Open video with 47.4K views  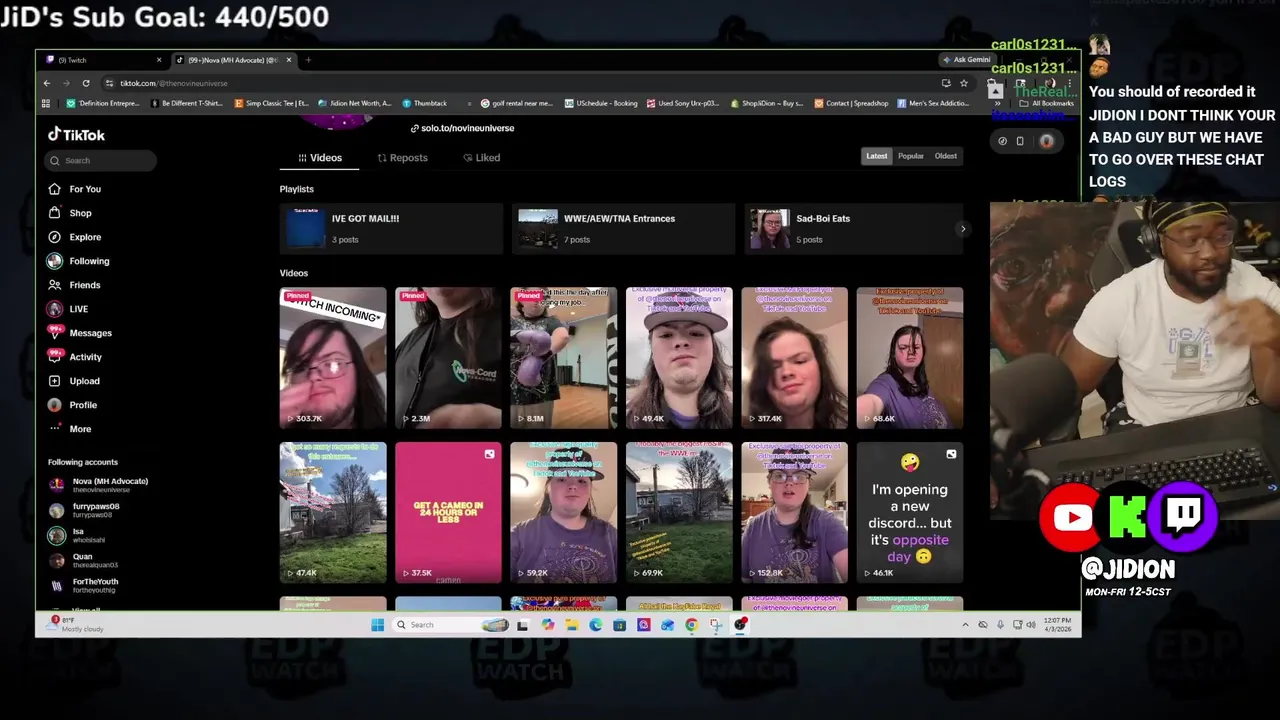tap(333, 512)
